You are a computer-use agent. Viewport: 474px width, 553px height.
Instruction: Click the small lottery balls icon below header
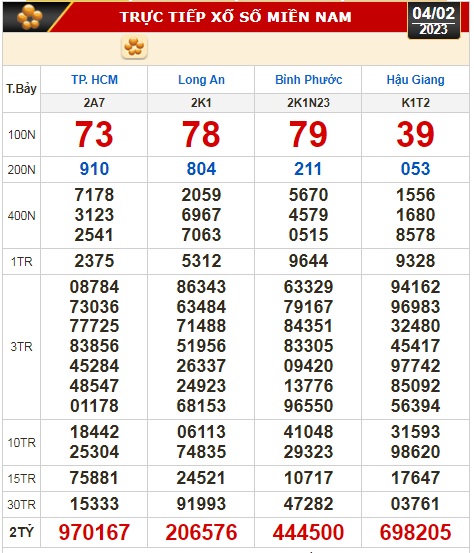click(x=134, y=47)
